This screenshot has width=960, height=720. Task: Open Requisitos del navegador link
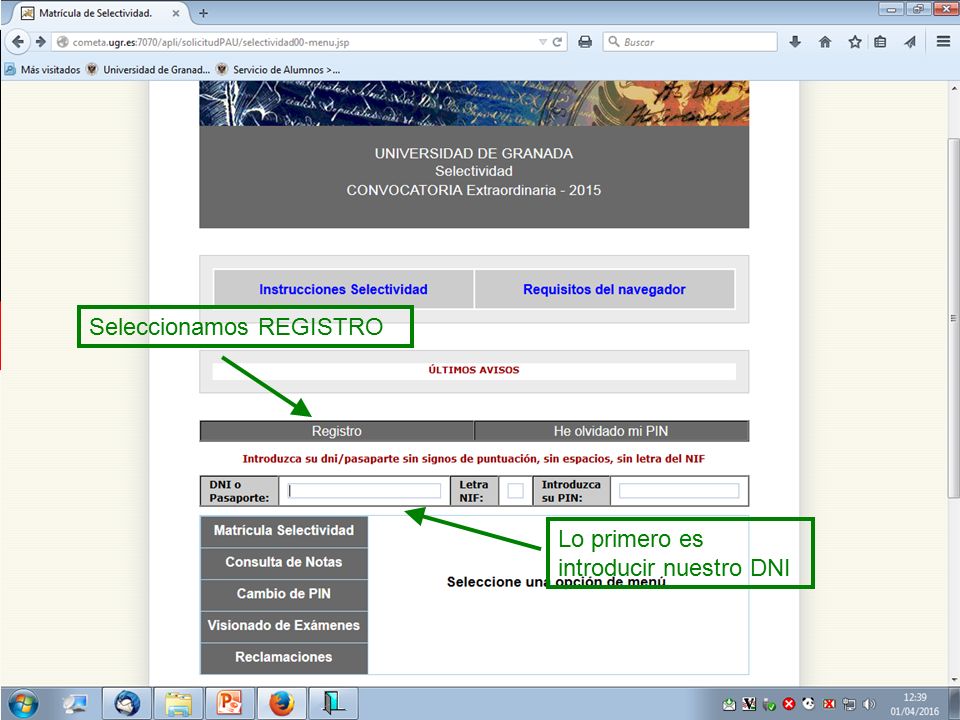click(604, 289)
